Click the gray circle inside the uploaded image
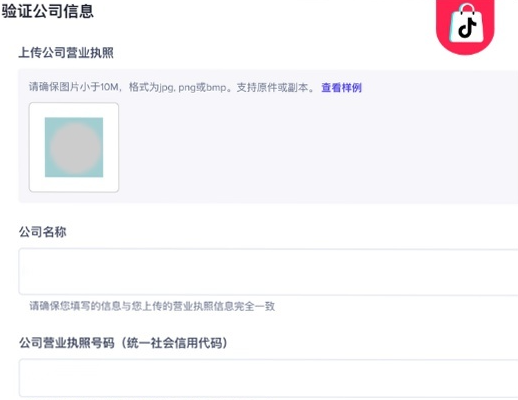 coord(76,148)
